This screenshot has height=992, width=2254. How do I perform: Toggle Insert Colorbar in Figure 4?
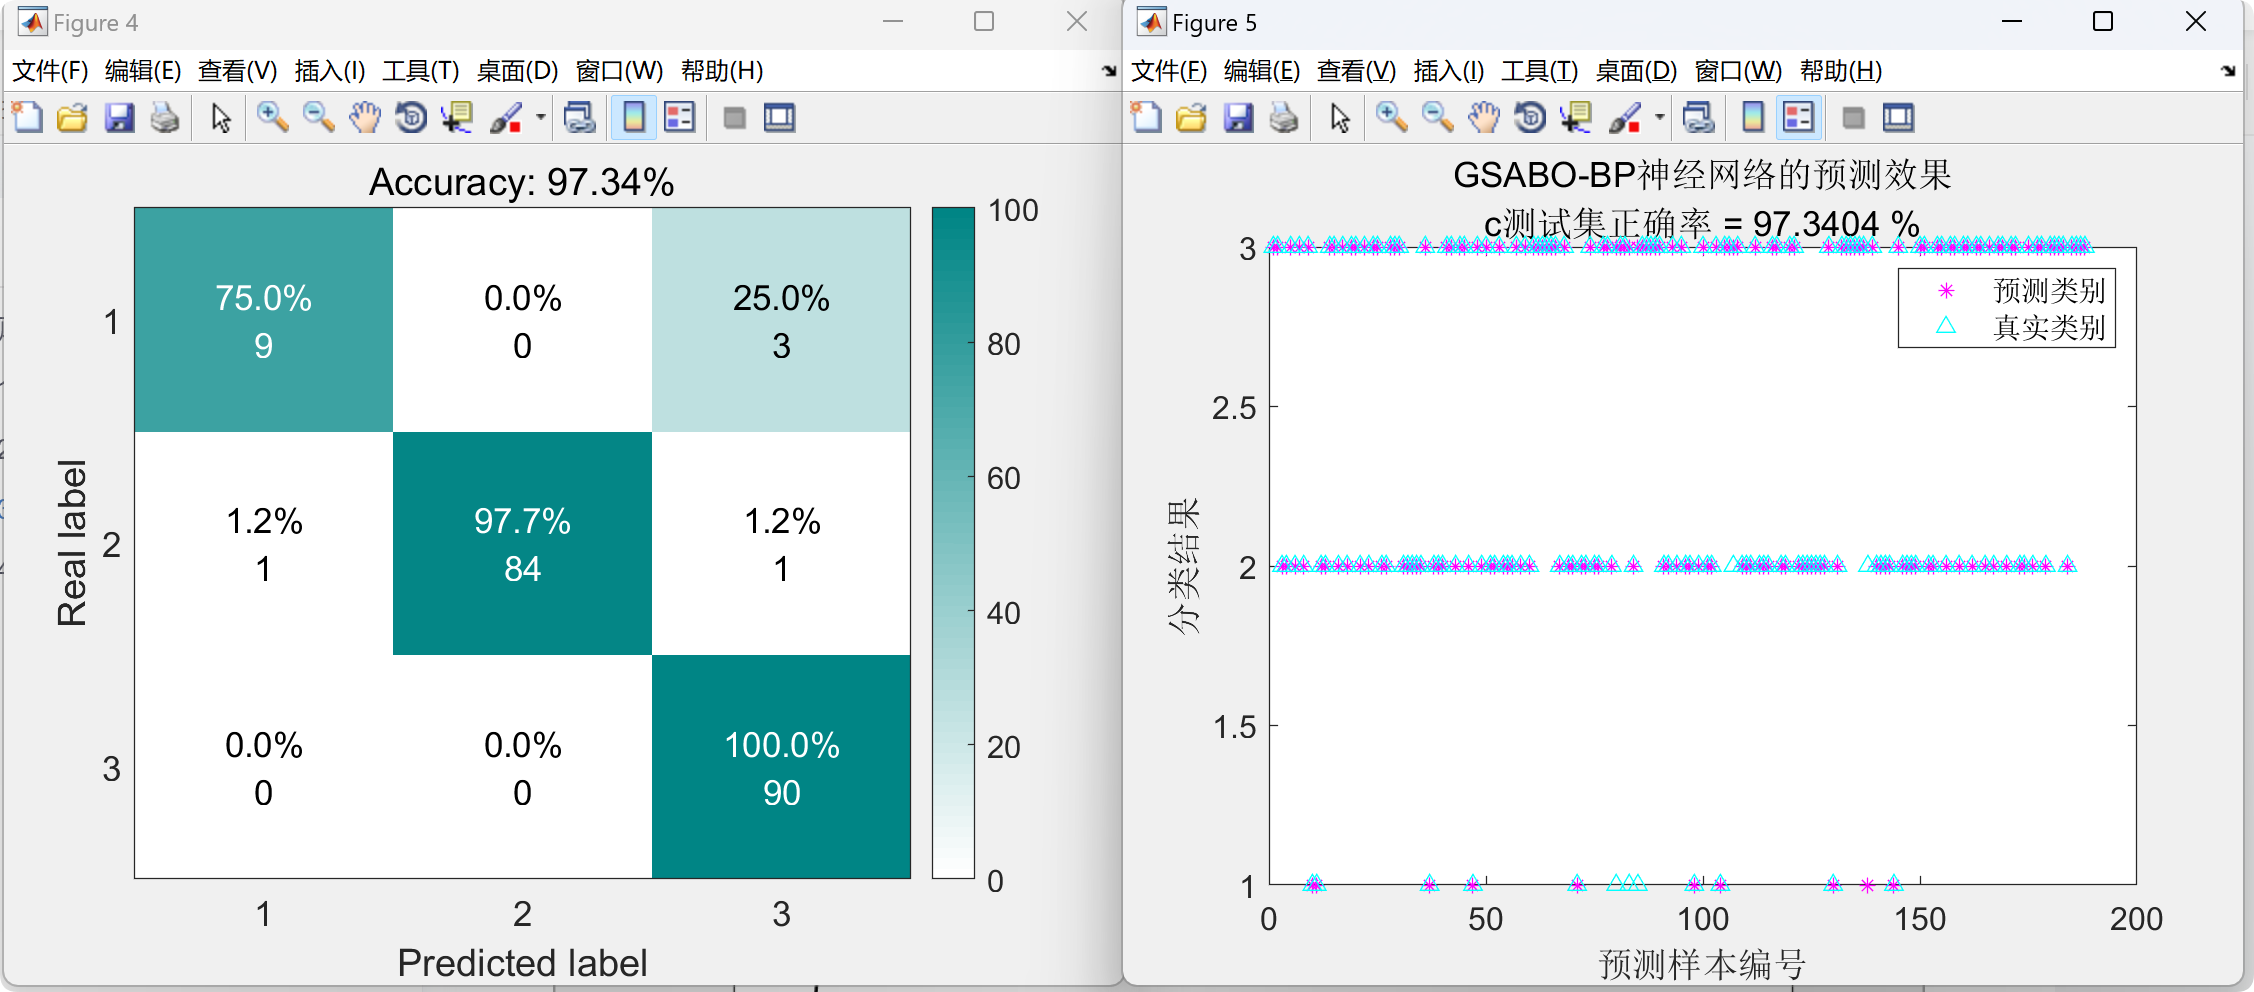coord(634,118)
